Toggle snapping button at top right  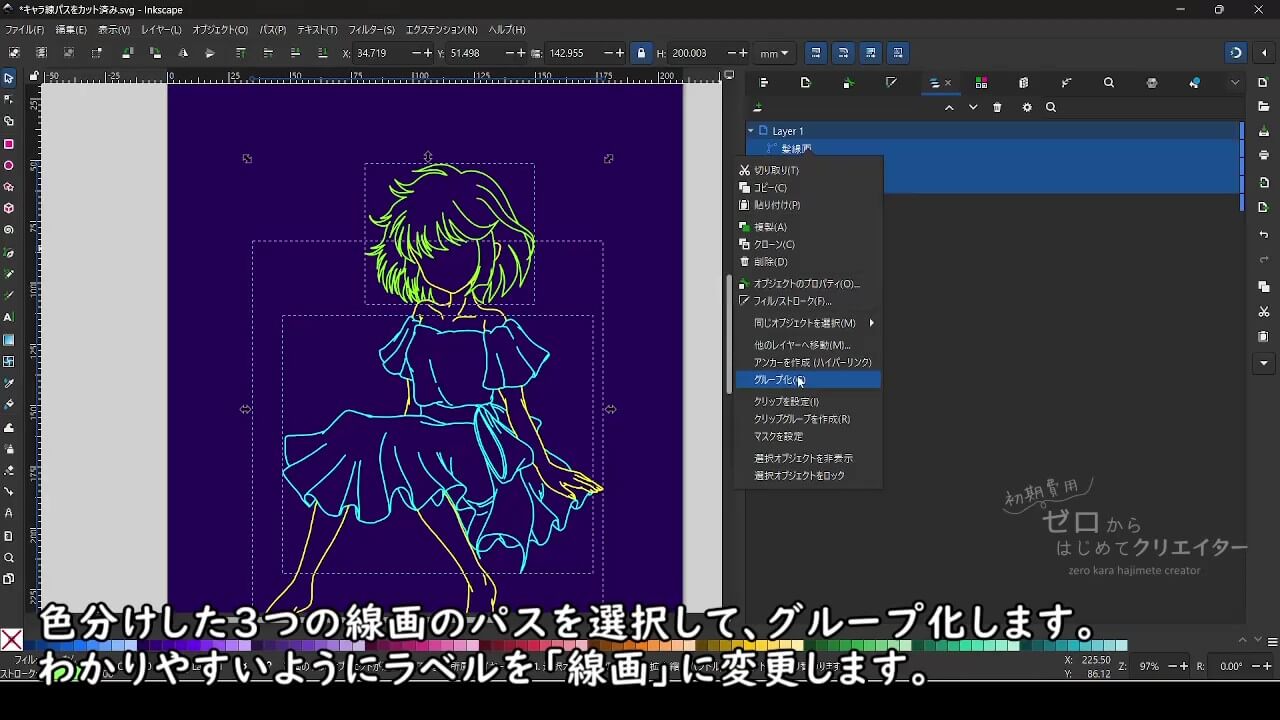coord(1236,53)
